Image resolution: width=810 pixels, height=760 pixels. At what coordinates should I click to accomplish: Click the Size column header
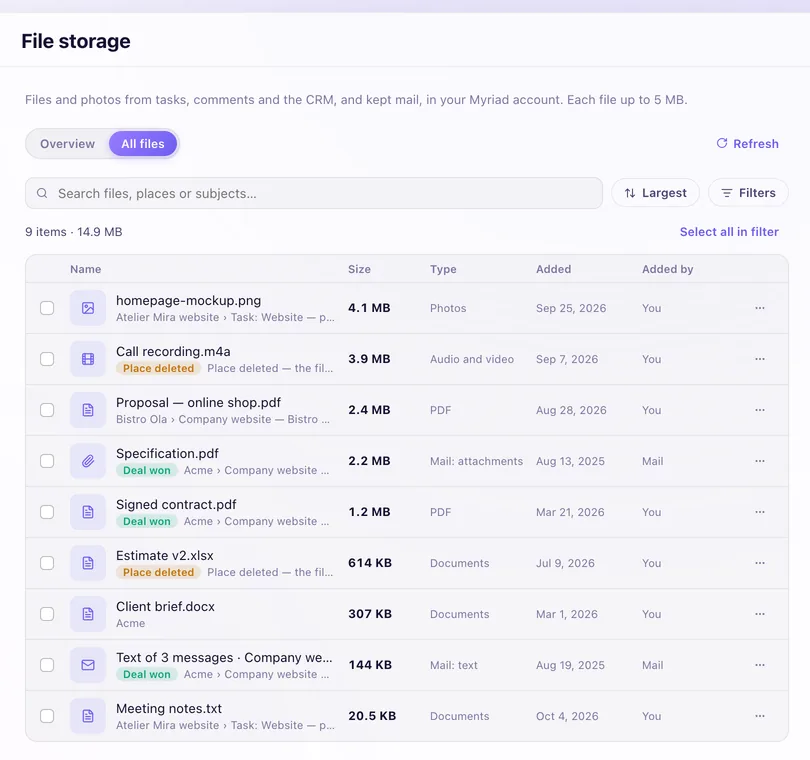(x=360, y=269)
